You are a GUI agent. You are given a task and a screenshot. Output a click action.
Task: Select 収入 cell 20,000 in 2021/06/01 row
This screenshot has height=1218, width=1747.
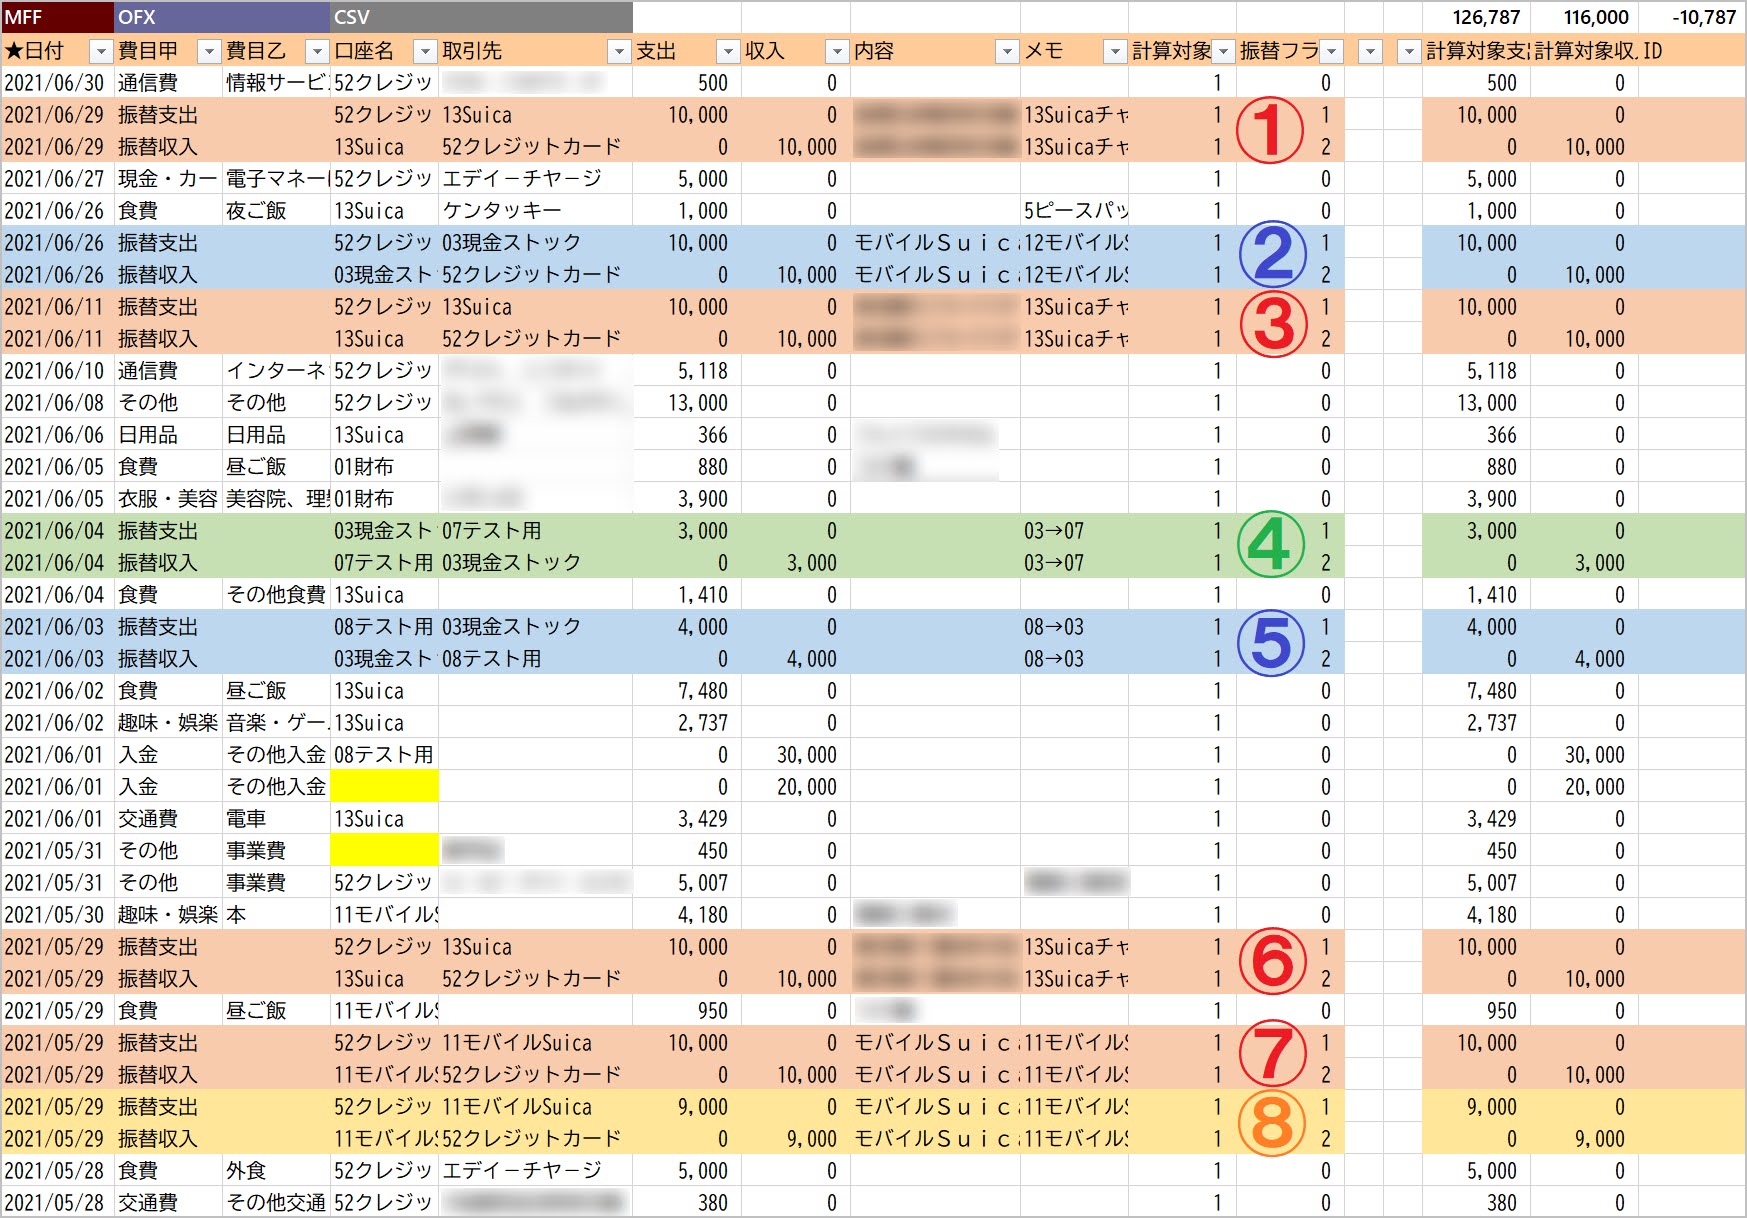point(795,787)
